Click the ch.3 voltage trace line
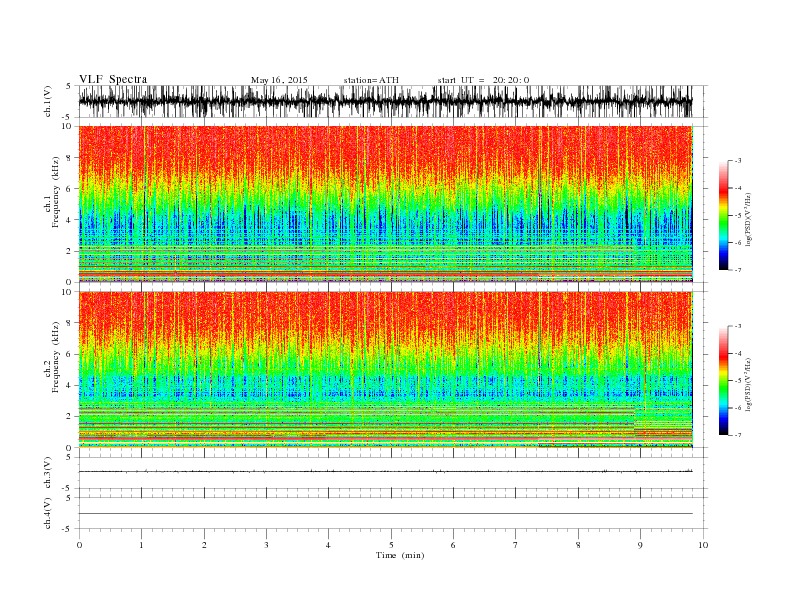This screenshot has width=792, height=612. 386,472
